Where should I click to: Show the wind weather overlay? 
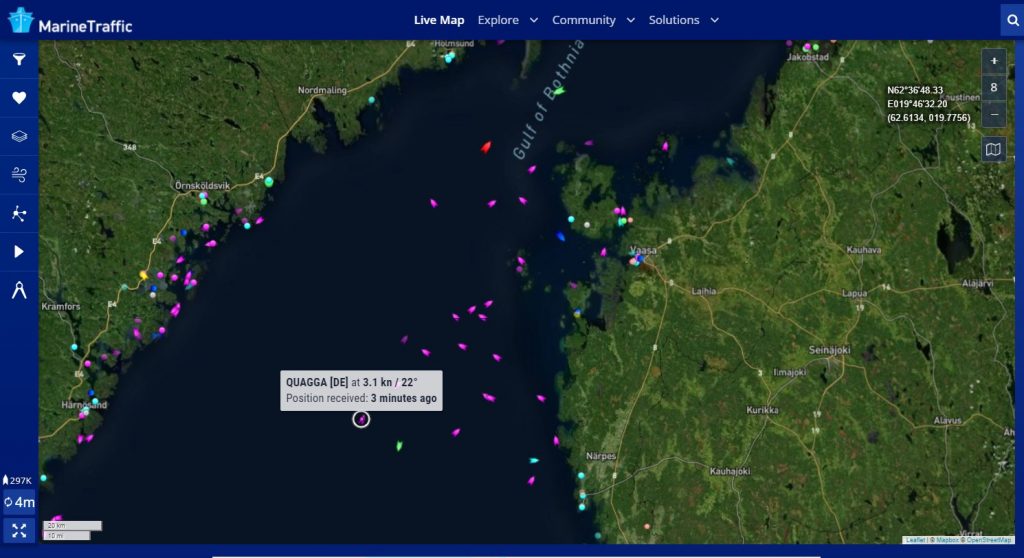(x=19, y=175)
